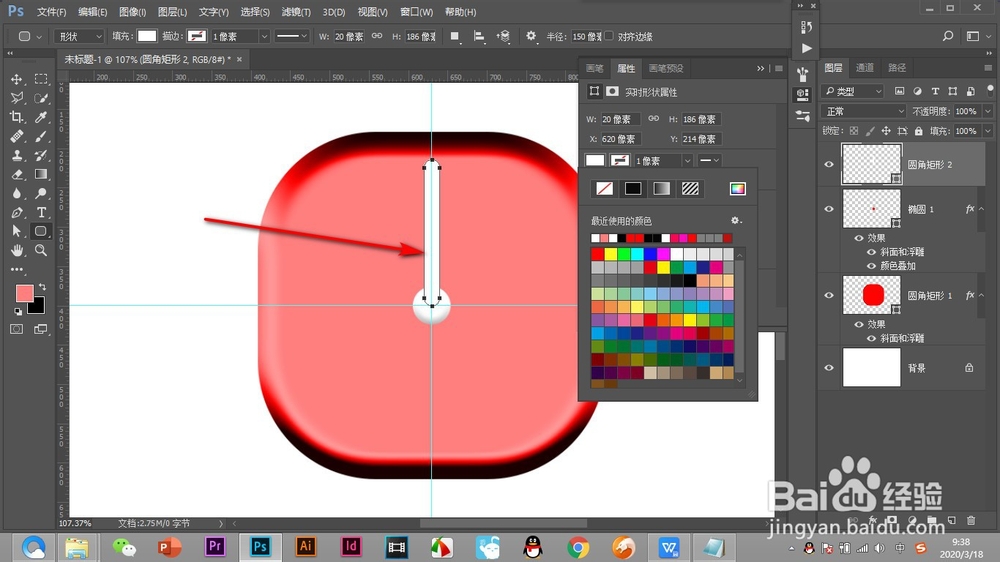The width and height of the screenshot is (1000, 562).
Task: Open shape geometry gear settings
Action: 531,36
